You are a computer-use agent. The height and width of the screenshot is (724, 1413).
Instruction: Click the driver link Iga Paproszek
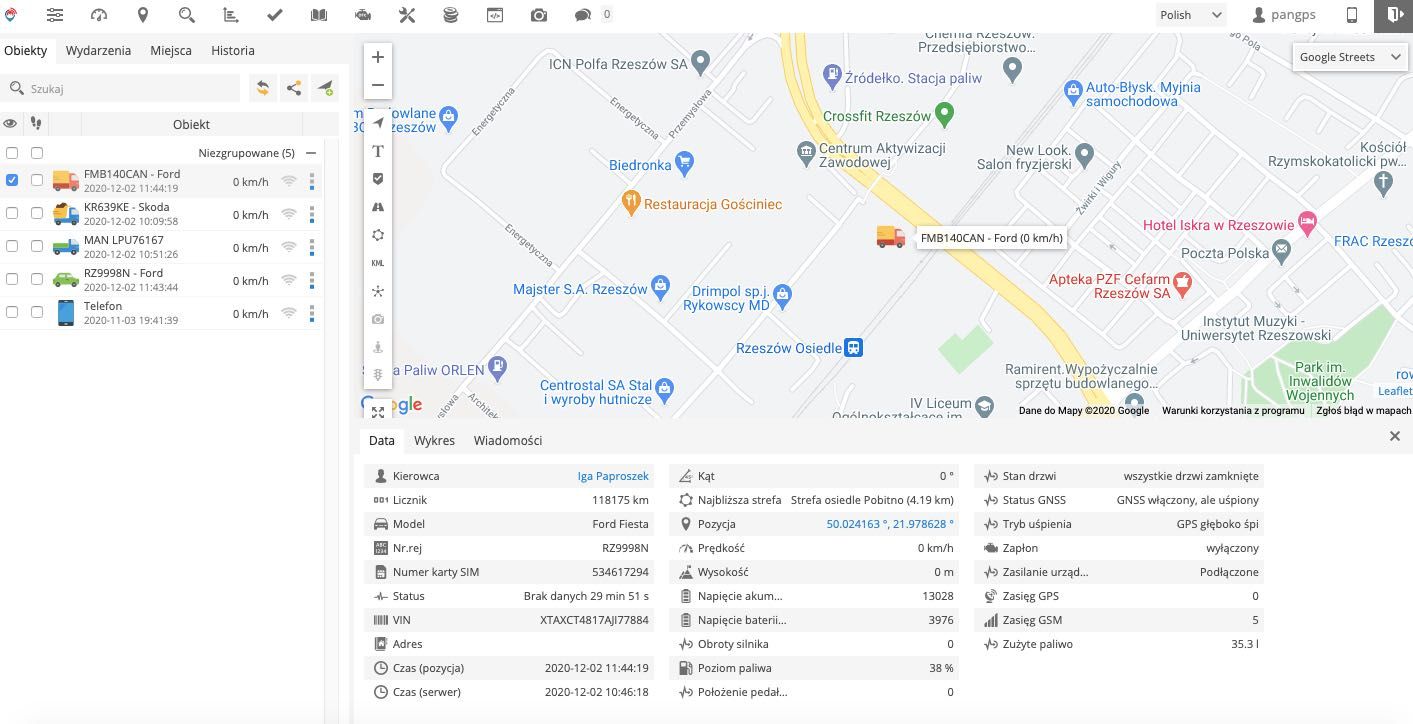pos(613,476)
